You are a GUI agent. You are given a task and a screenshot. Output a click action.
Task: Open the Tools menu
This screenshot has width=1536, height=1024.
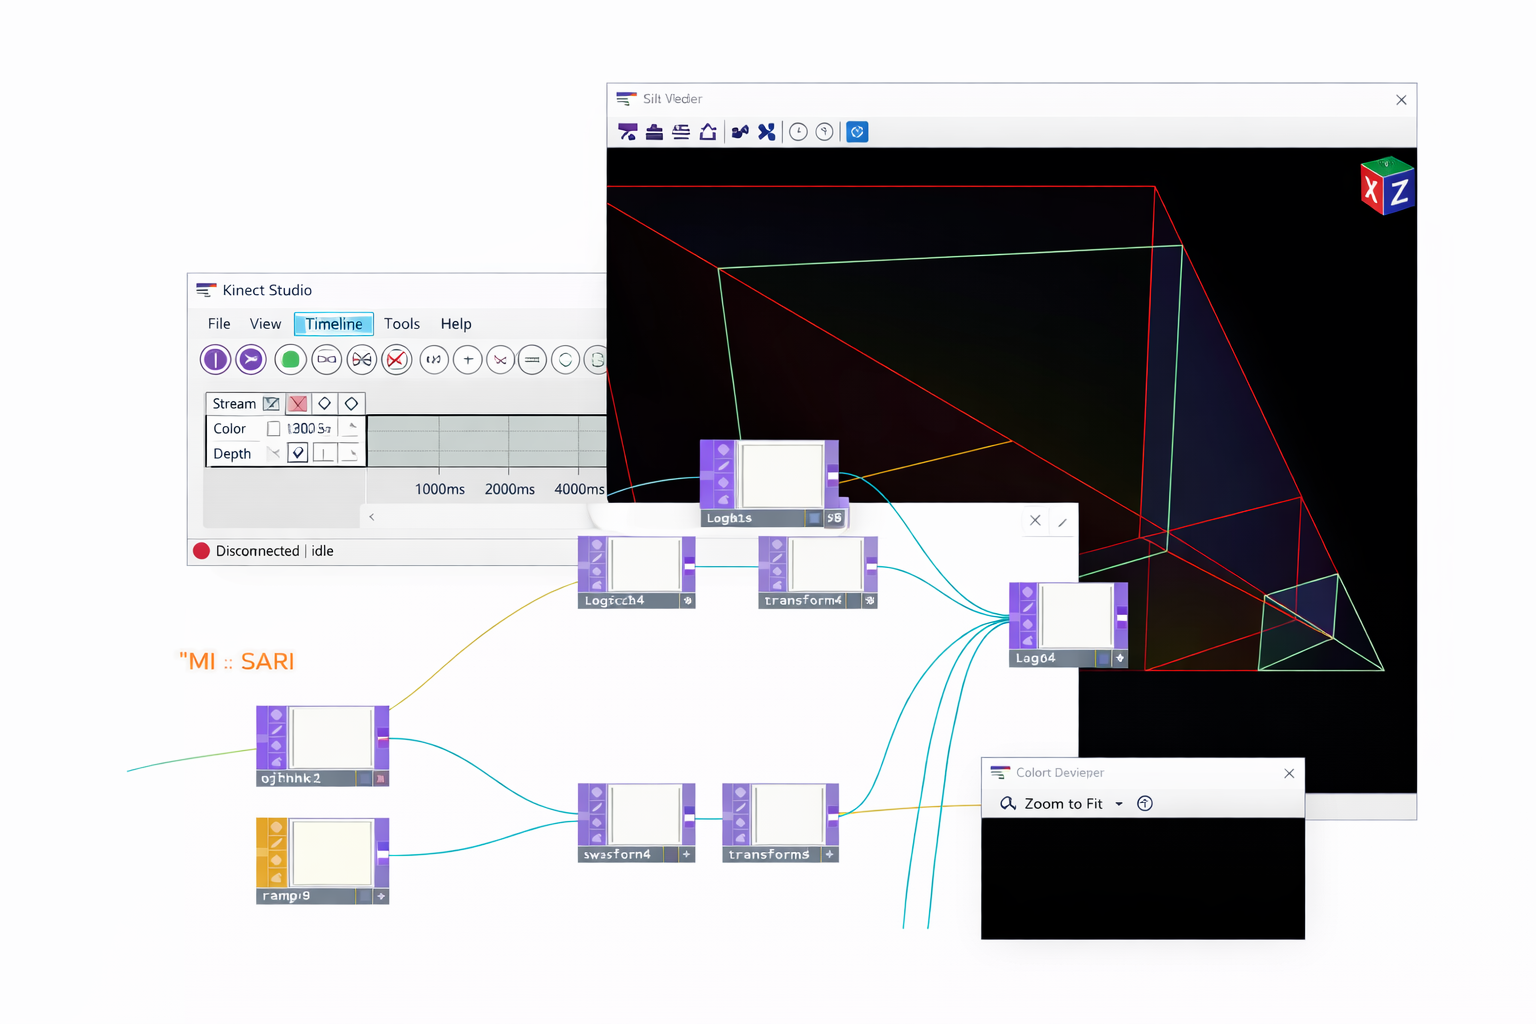401,324
